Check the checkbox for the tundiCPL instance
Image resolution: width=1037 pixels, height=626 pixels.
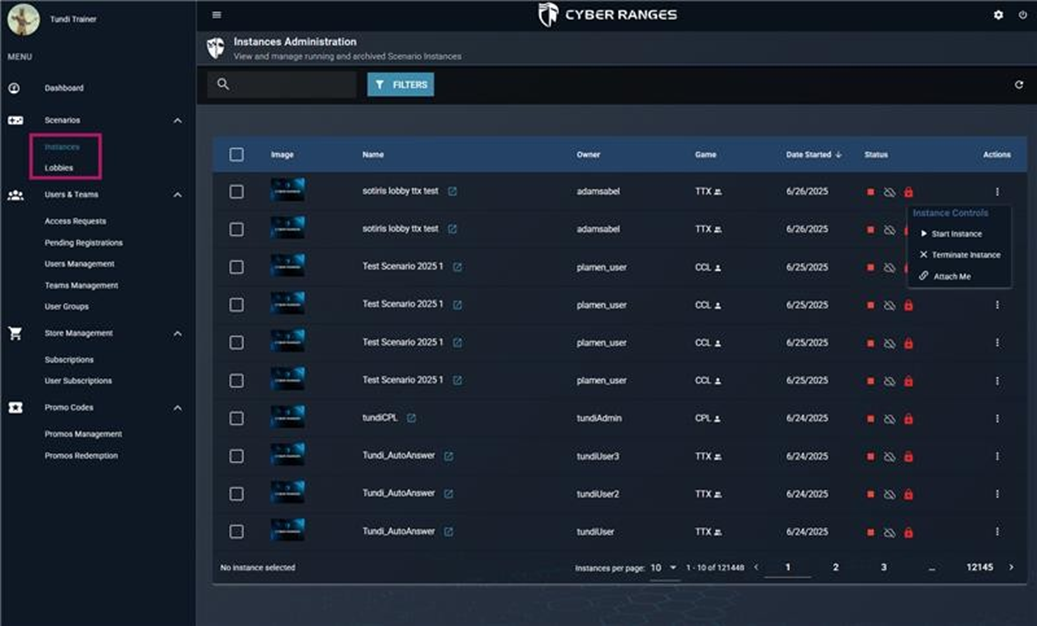(x=237, y=418)
